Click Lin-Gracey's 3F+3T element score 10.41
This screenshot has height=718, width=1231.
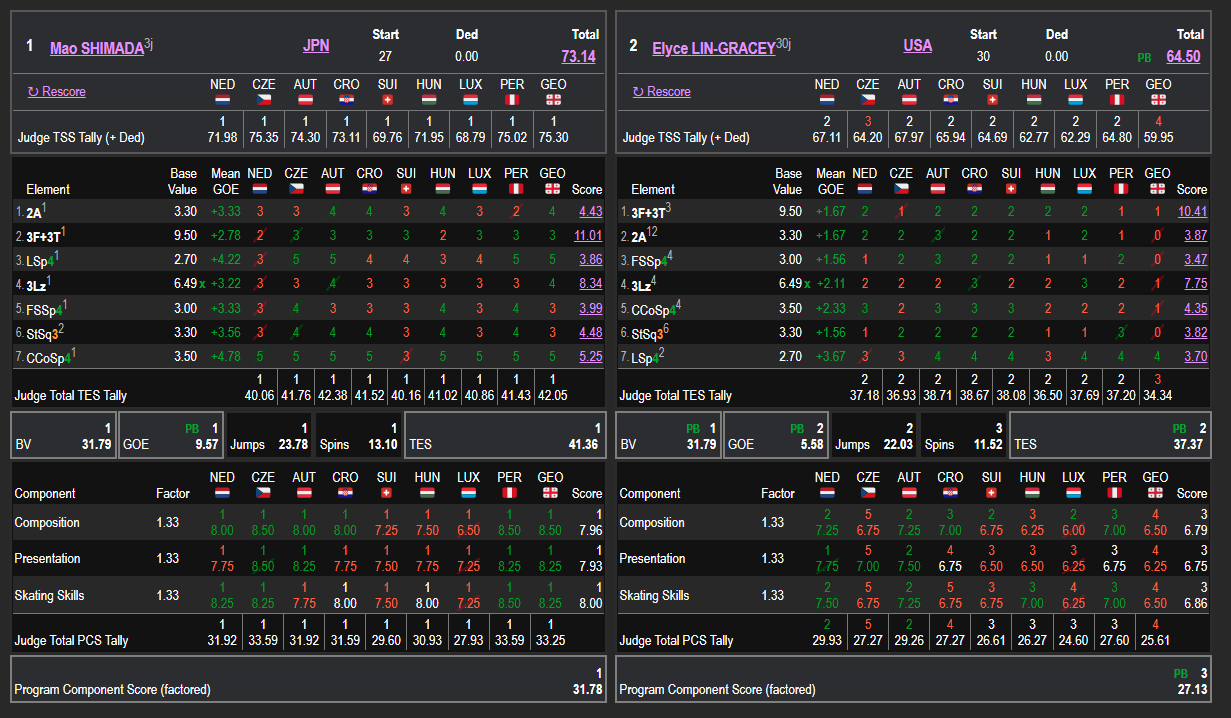[x=1192, y=212]
